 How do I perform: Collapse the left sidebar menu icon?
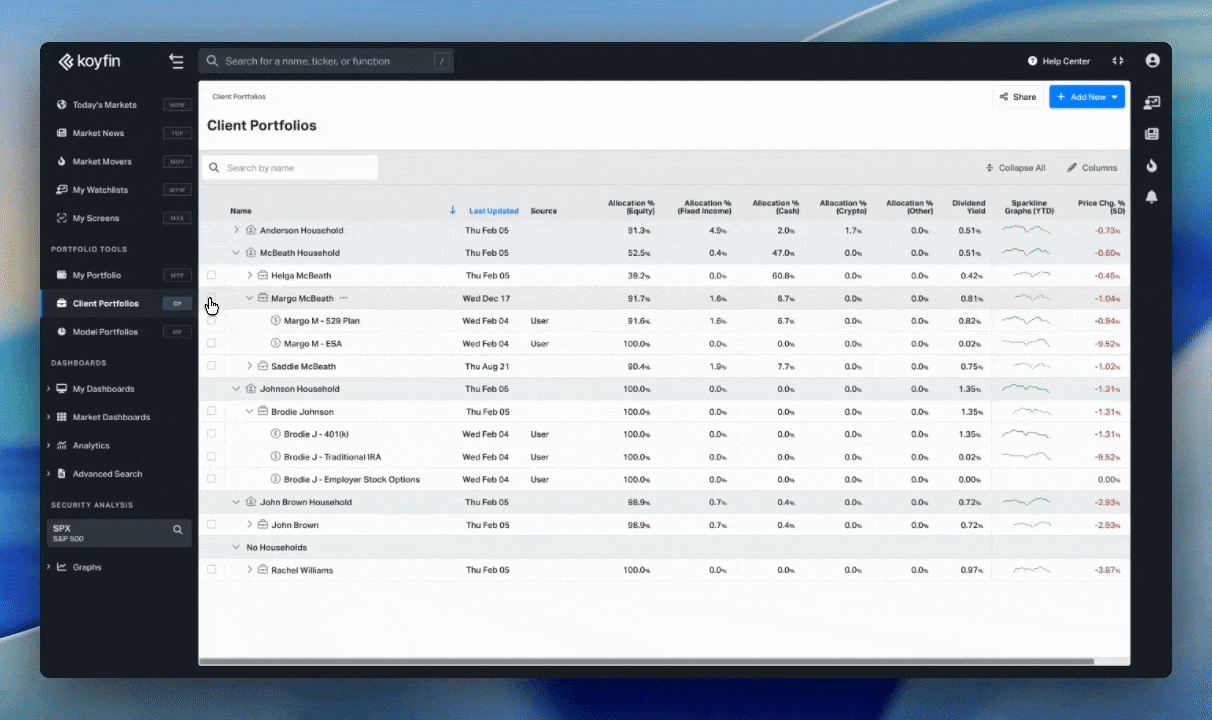pyautogui.click(x=176, y=62)
